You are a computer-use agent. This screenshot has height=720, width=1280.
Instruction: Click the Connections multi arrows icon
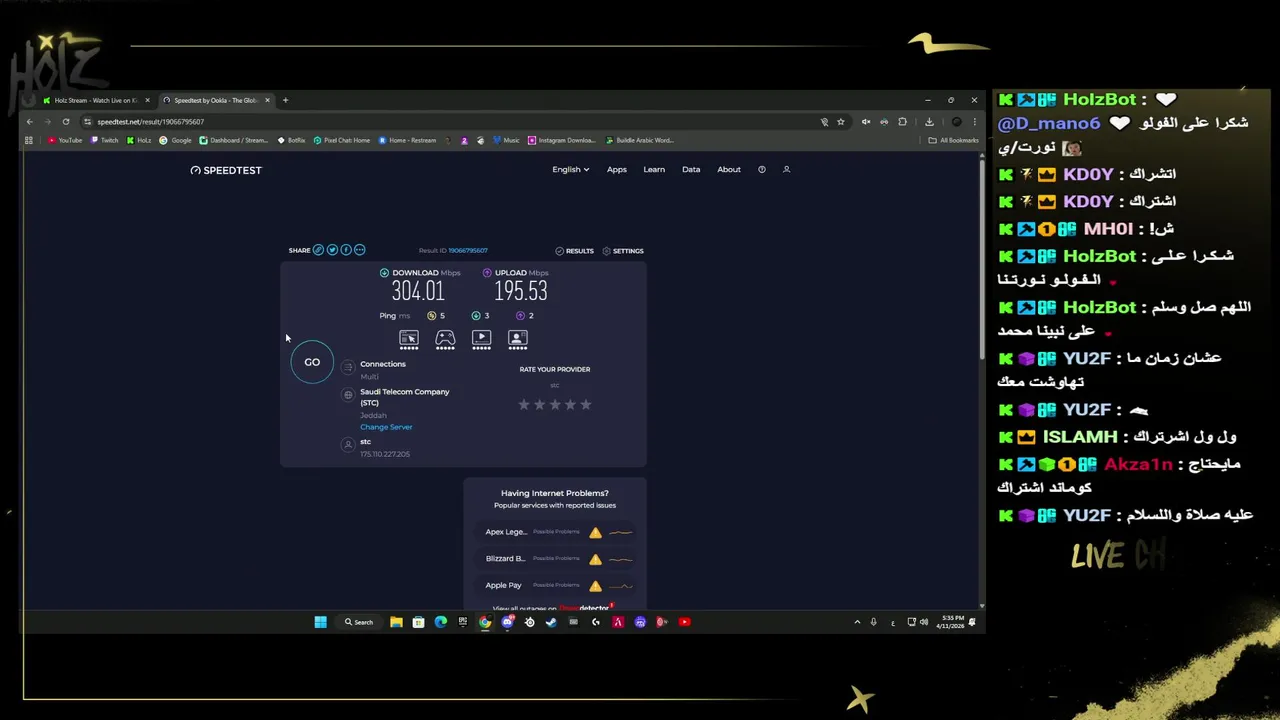coord(348,368)
